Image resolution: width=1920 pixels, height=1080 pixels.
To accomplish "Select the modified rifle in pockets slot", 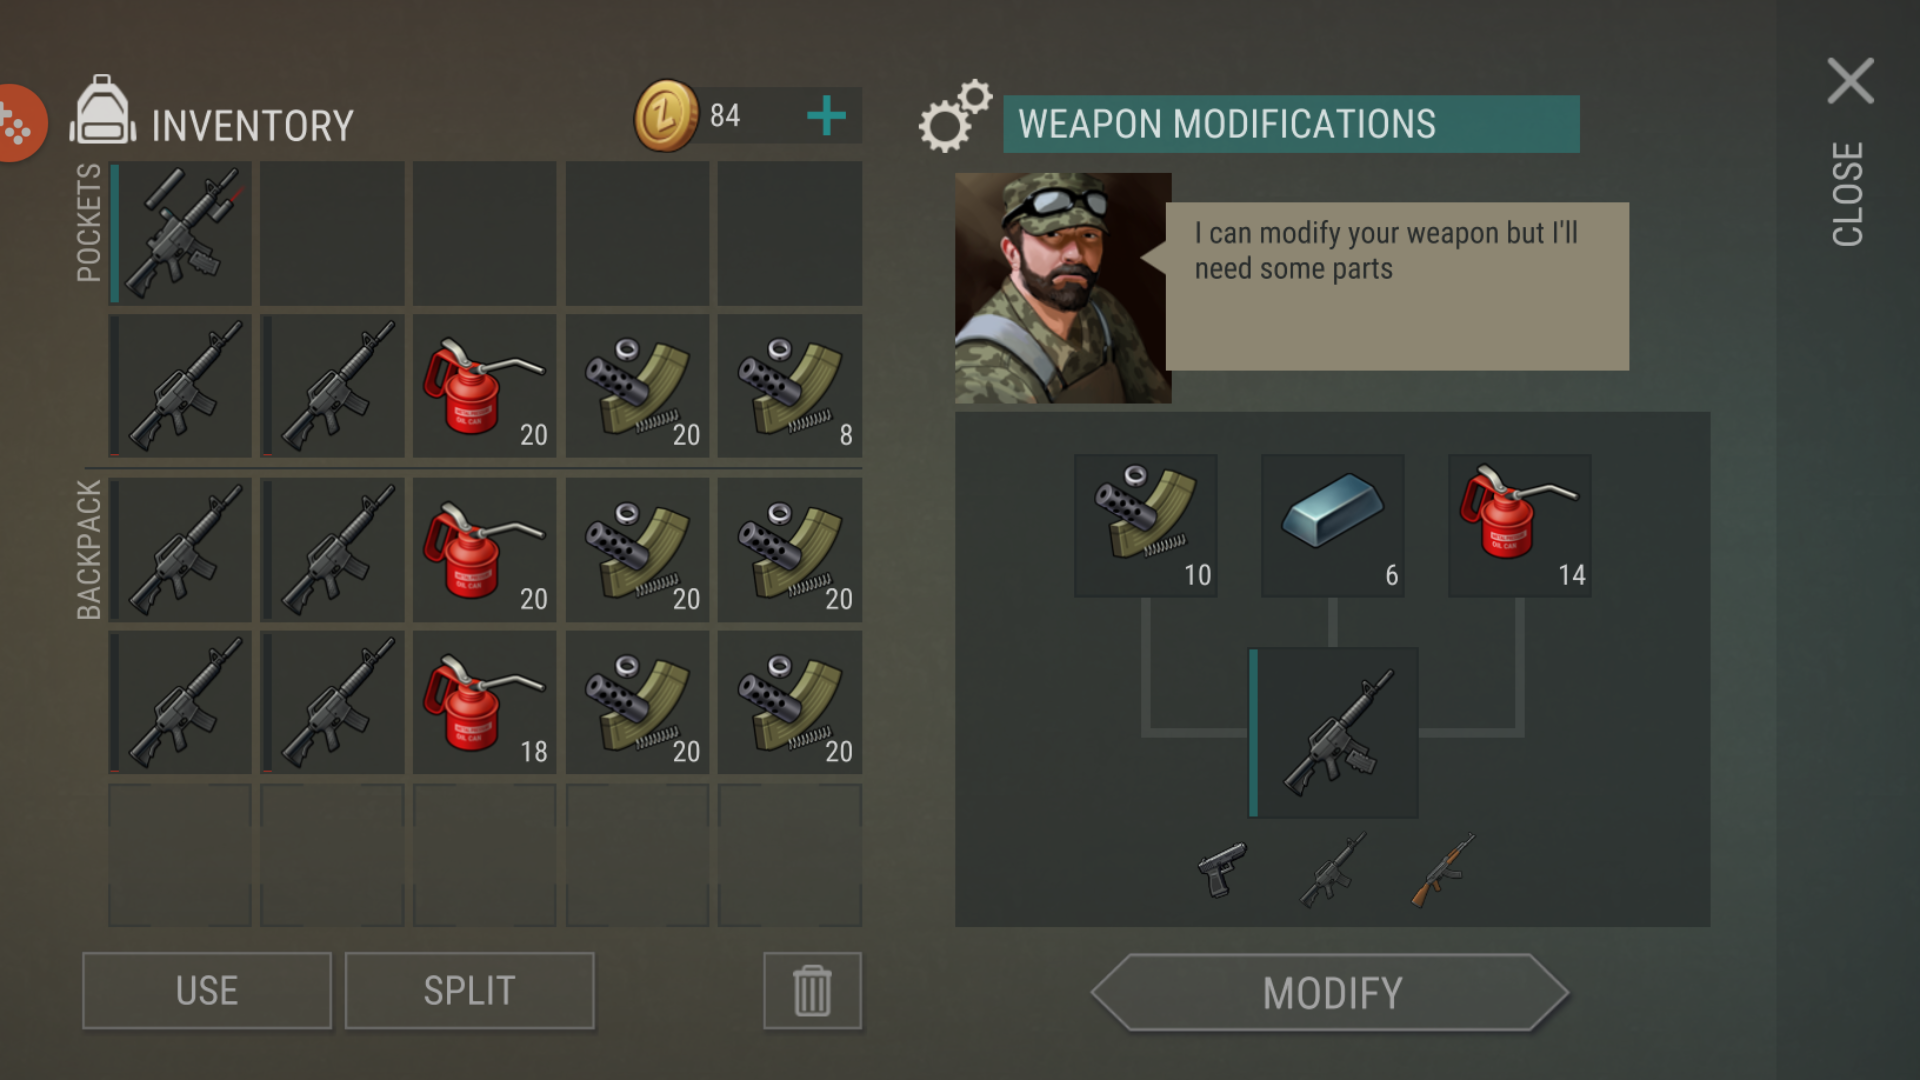I will [x=181, y=233].
